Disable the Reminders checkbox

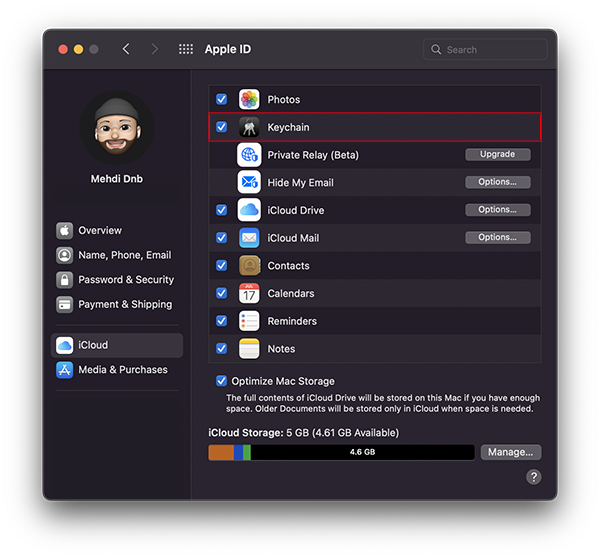tap(222, 321)
